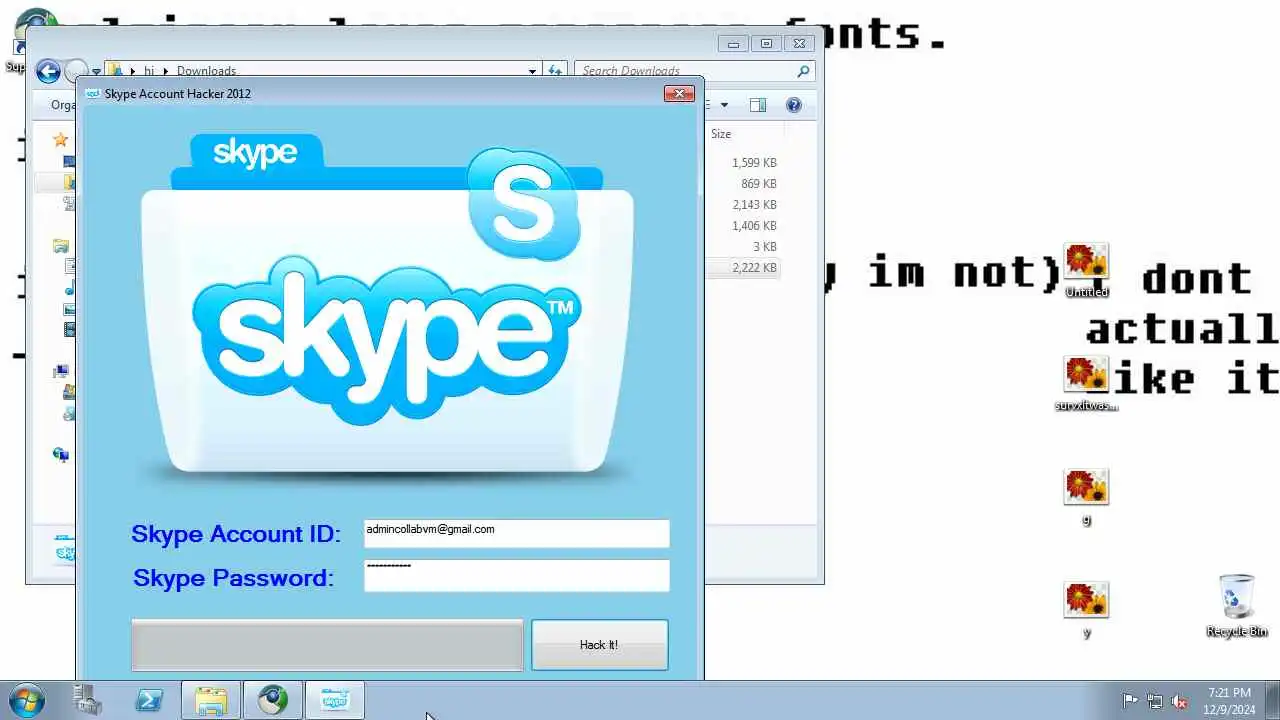
Task: Open the view options dropdown arrow
Action: (x=724, y=105)
